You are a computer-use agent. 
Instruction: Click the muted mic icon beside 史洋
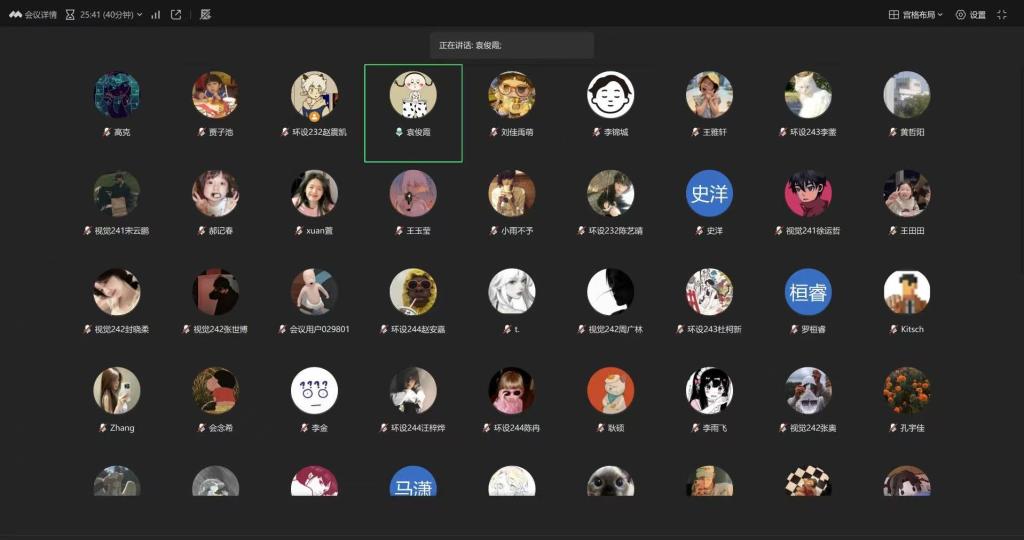(x=698, y=230)
